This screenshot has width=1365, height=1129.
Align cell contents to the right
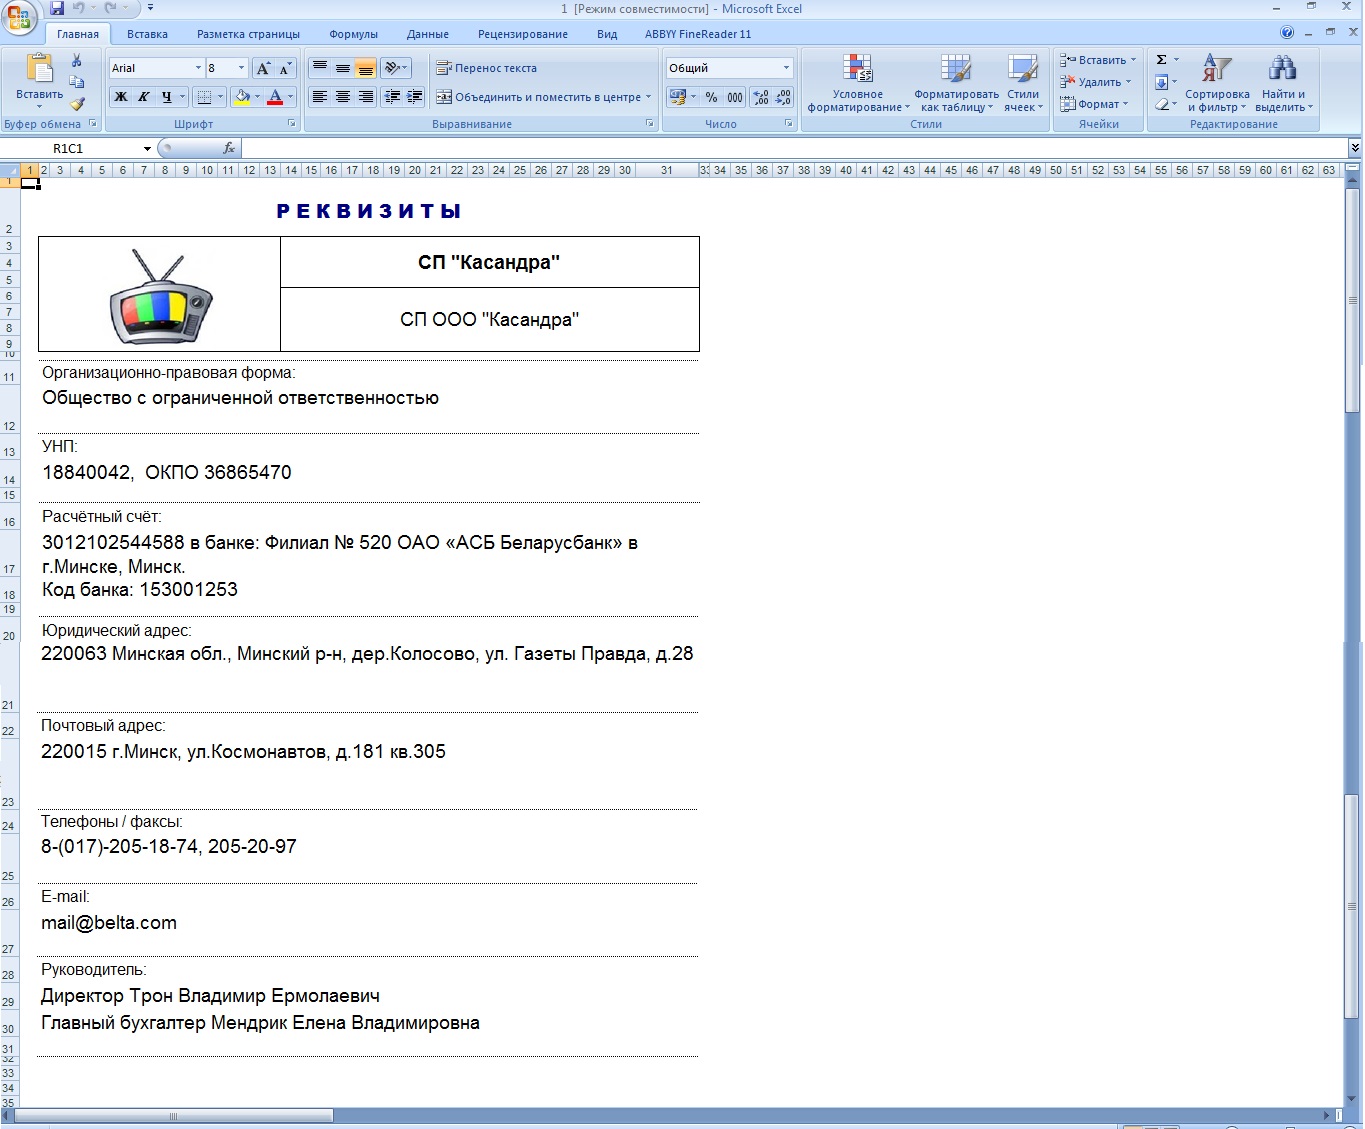[366, 97]
